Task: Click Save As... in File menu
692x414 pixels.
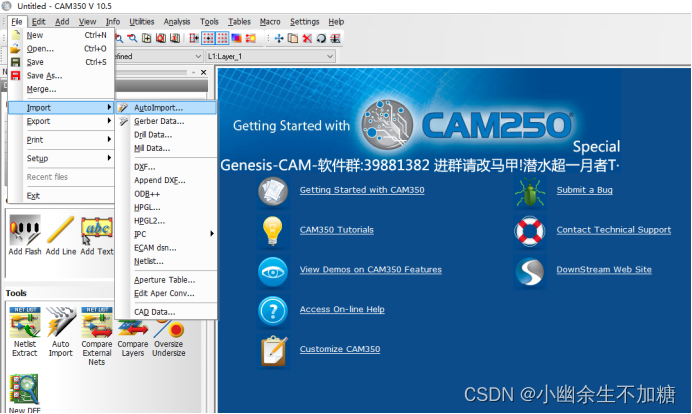Action: point(60,75)
